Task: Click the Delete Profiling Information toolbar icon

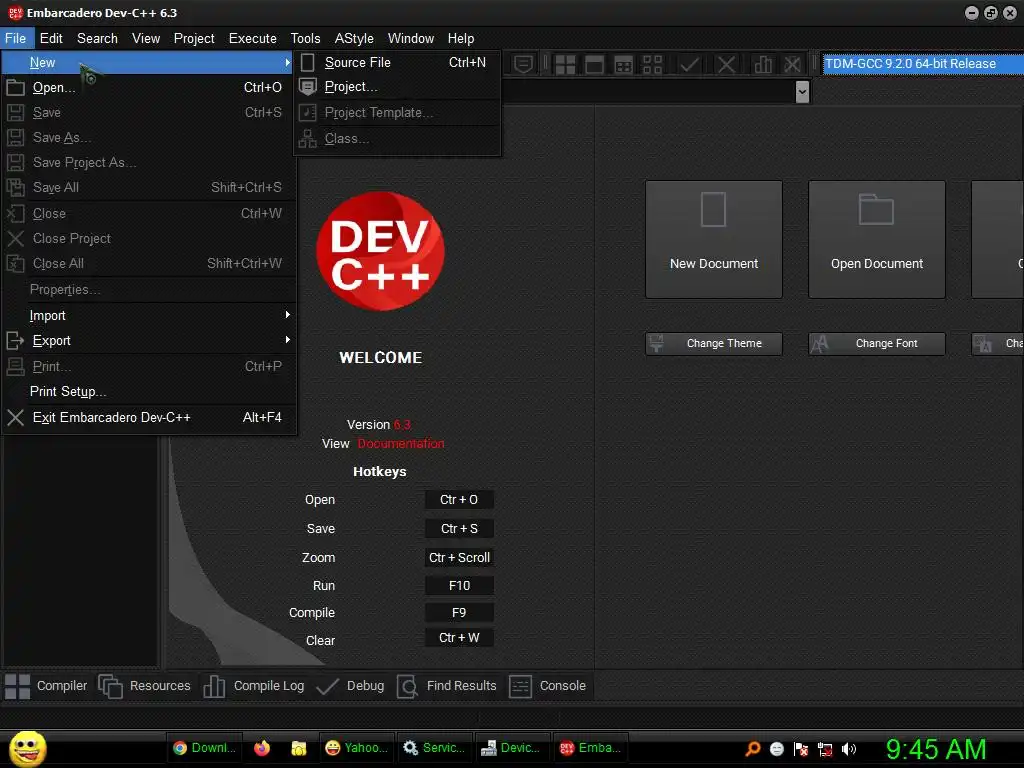Action: pos(792,64)
